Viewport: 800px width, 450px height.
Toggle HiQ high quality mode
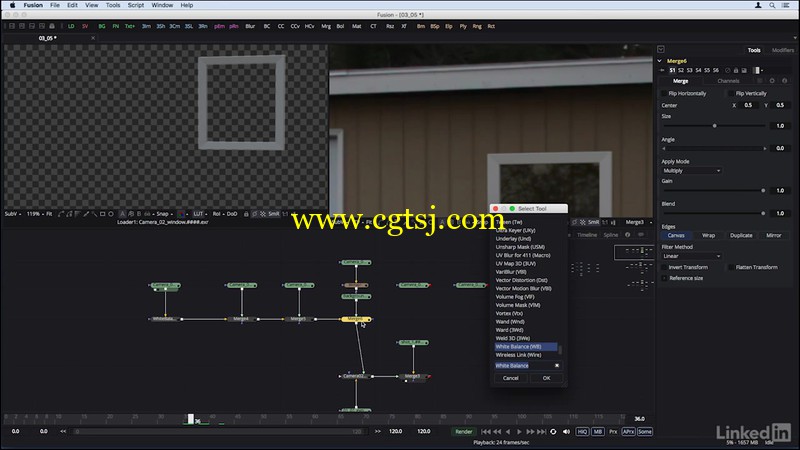(582, 432)
